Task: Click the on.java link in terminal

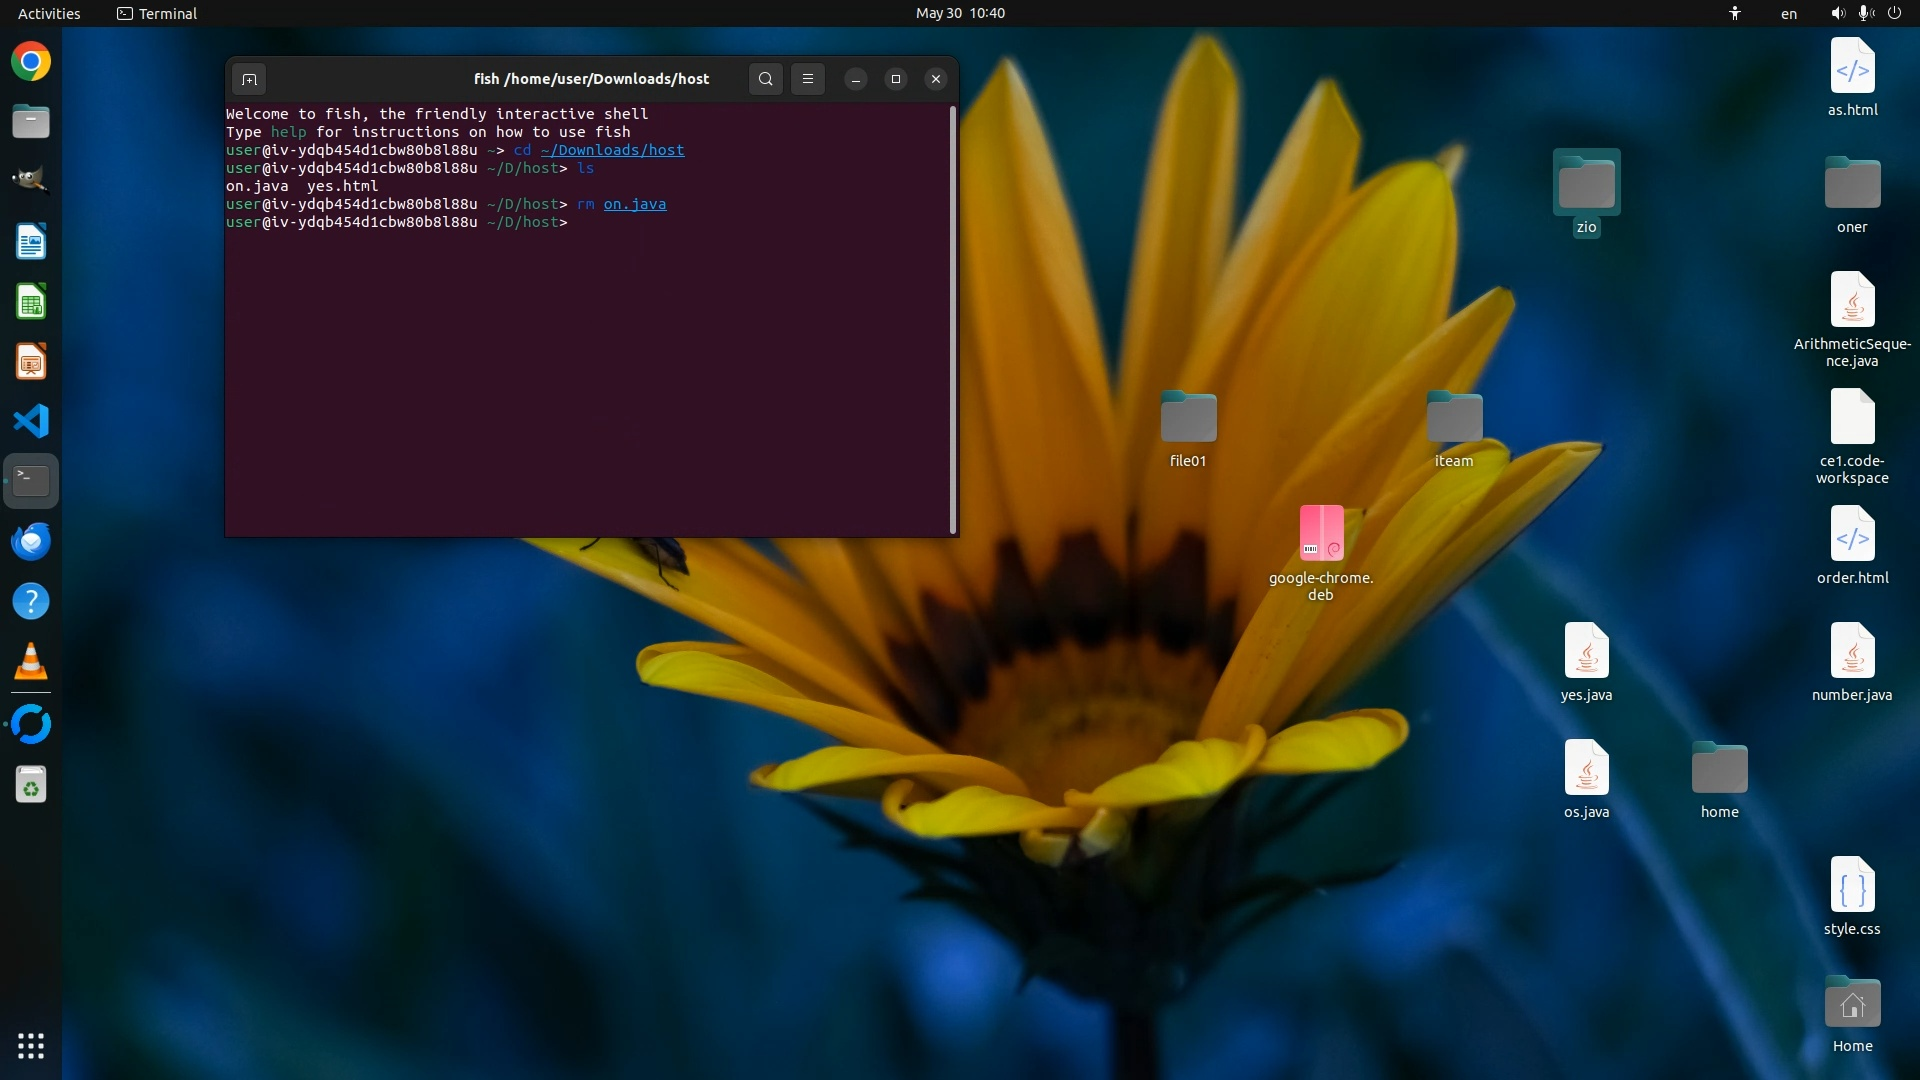Action: pyautogui.click(x=634, y=204)
